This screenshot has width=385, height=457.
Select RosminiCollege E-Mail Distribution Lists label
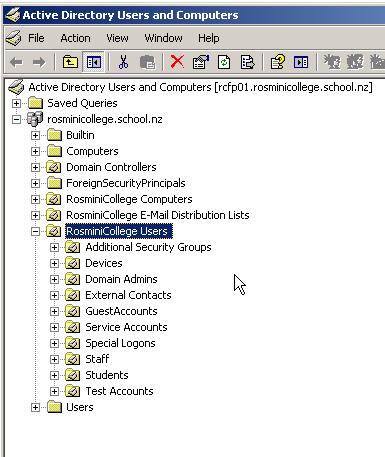pyautogui.click(x=158, y=215)
